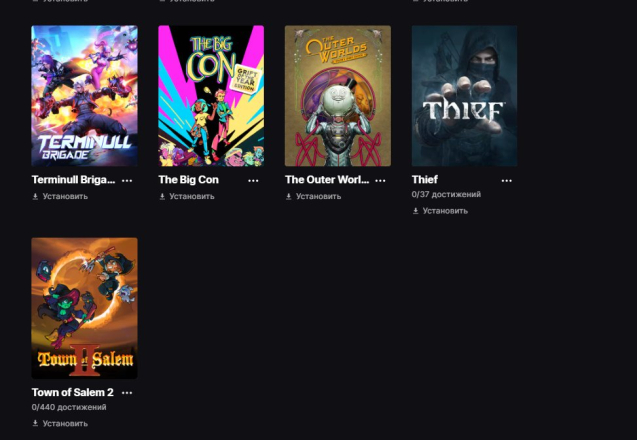Screen dimensions: 637x440
Task: Open The Big Con three-dot options menu
Action: coord(253,180)
